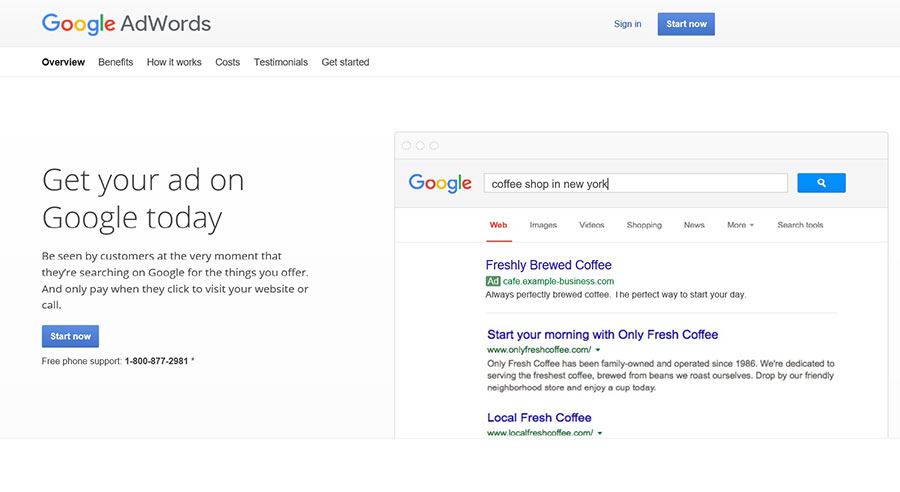Open the Testimonials section
Viewport: 900px width, 492px height.
tap(280, 62)
